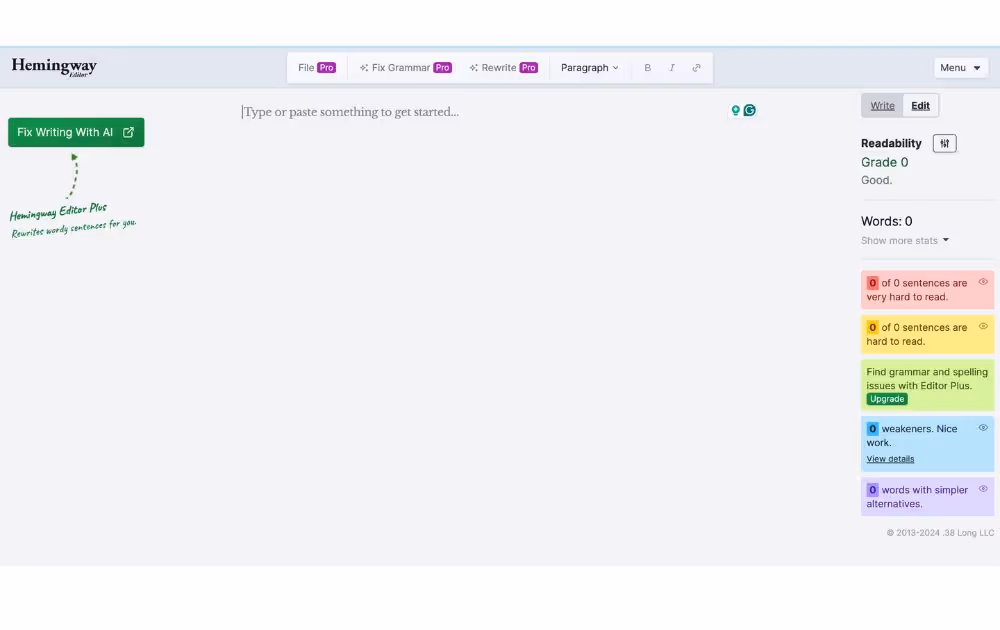Expand Show more stats

pyautogui.click(x=904, y=240)
